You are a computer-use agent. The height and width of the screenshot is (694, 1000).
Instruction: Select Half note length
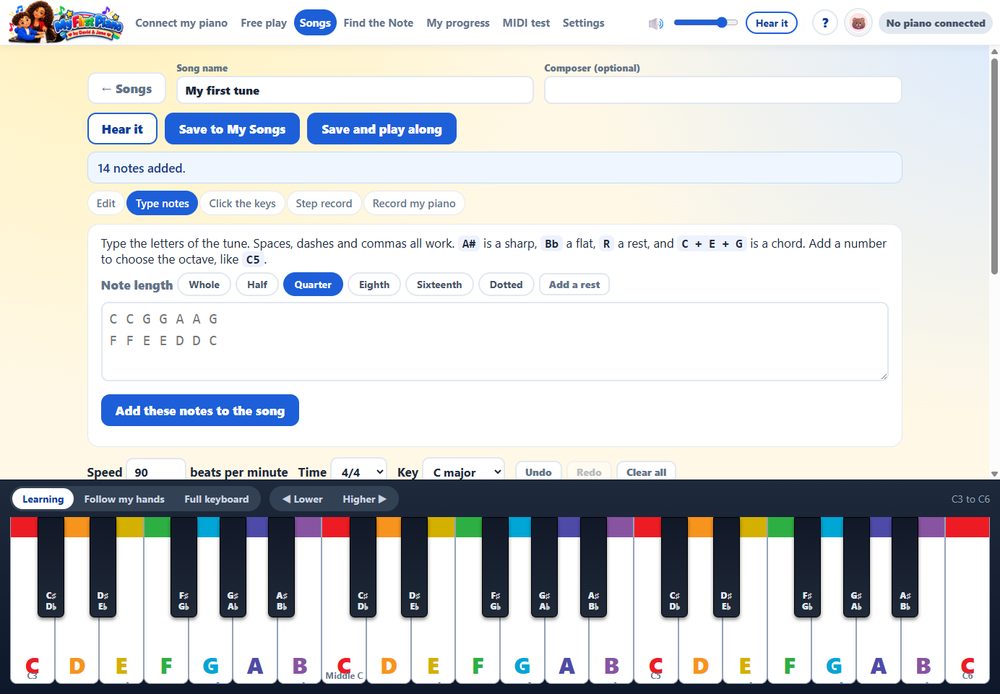click(257, 284)
